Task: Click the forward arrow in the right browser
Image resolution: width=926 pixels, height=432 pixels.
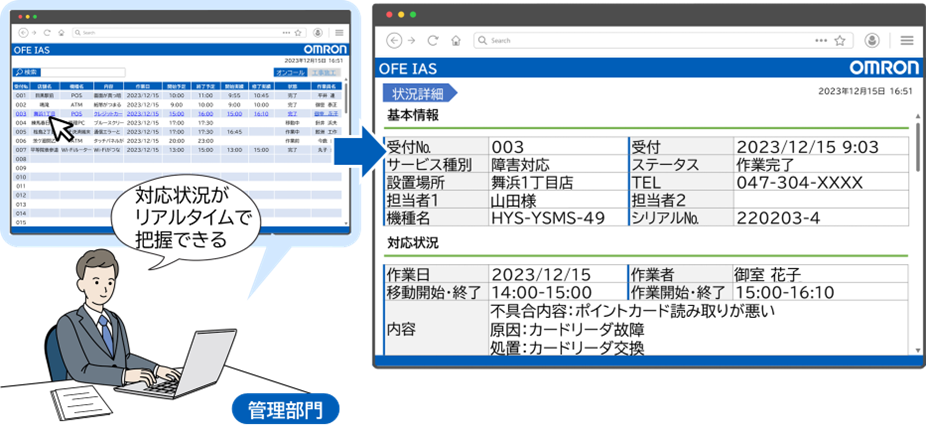Action: (x=412, y=41)
